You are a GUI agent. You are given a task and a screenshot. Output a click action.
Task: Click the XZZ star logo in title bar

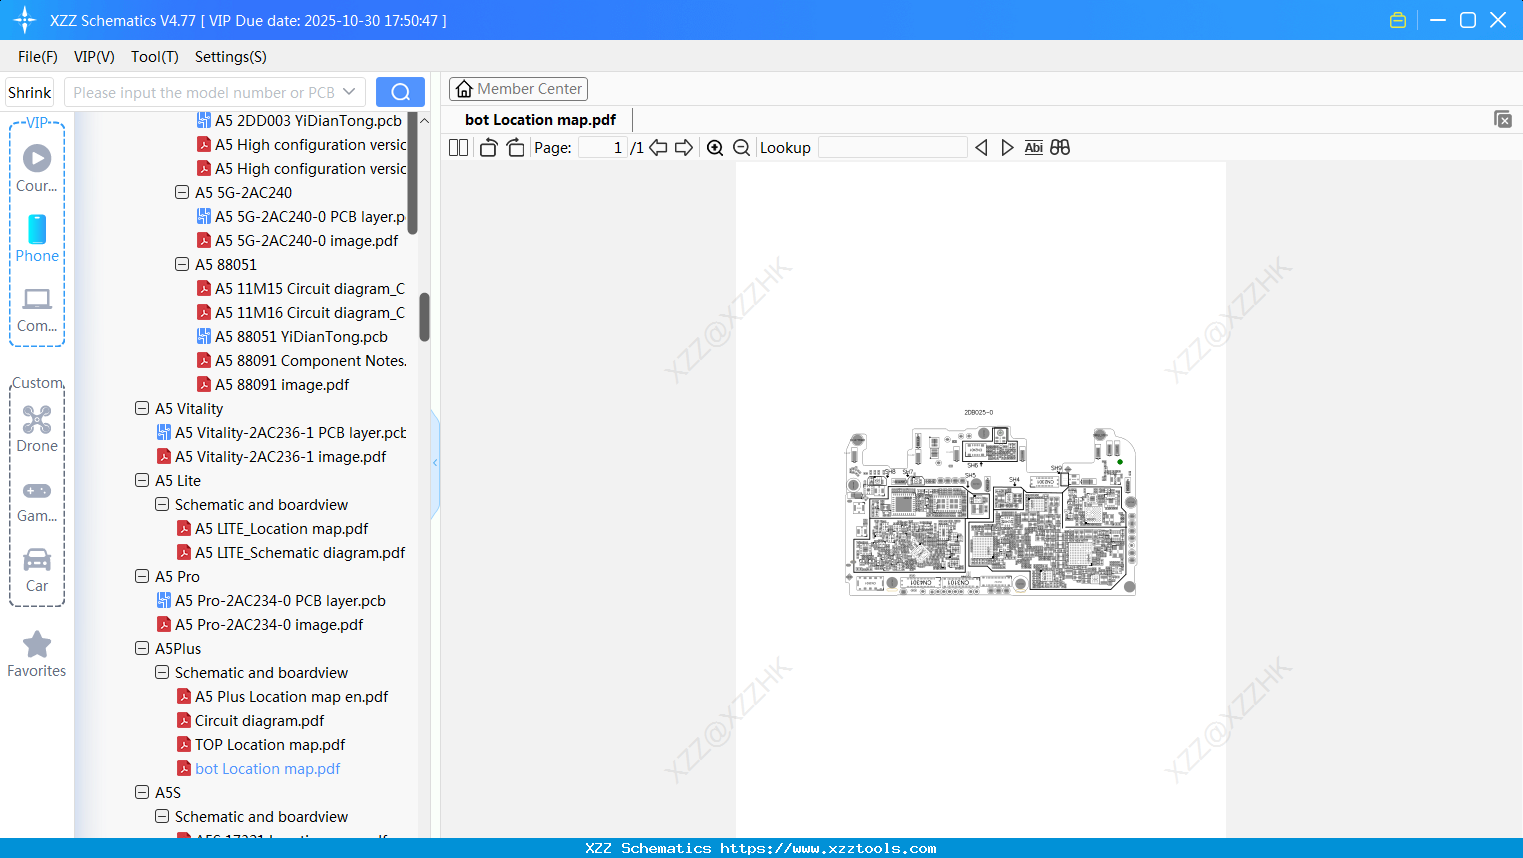click(x=25, y=20)
